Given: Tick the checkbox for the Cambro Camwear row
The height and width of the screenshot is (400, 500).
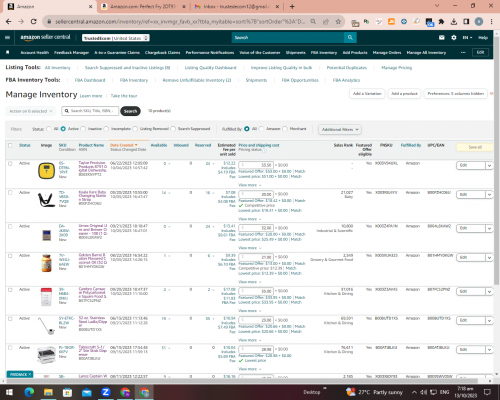Looking at the screenshot, I should [x=10, y=290].
